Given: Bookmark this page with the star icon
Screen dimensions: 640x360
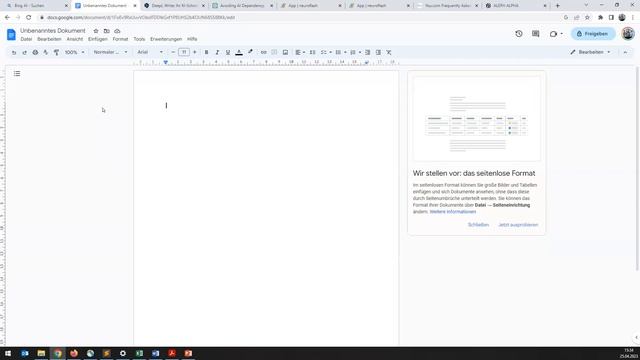Looking at the screenshot, I should point(587,18).
